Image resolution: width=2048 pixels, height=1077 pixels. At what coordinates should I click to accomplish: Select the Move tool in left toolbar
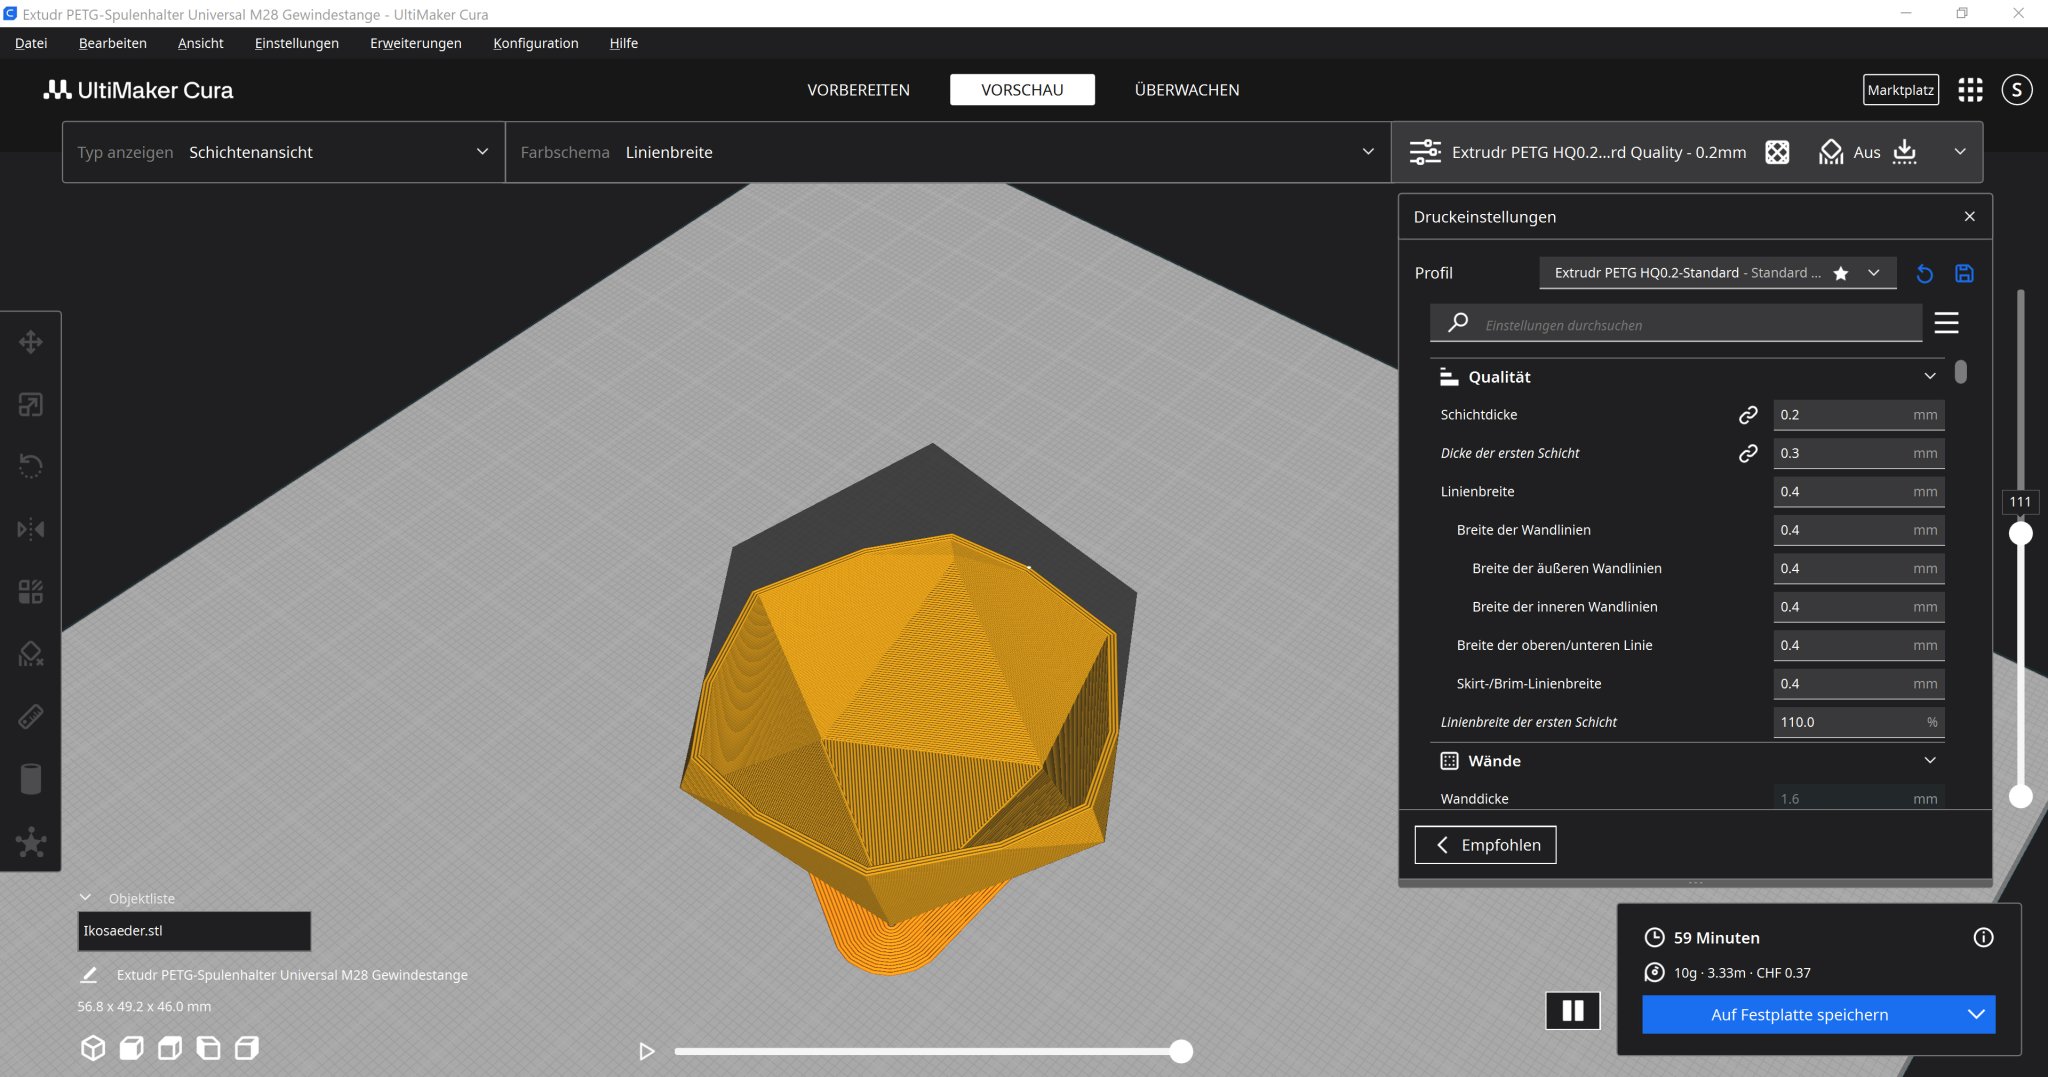coord(30,342)
